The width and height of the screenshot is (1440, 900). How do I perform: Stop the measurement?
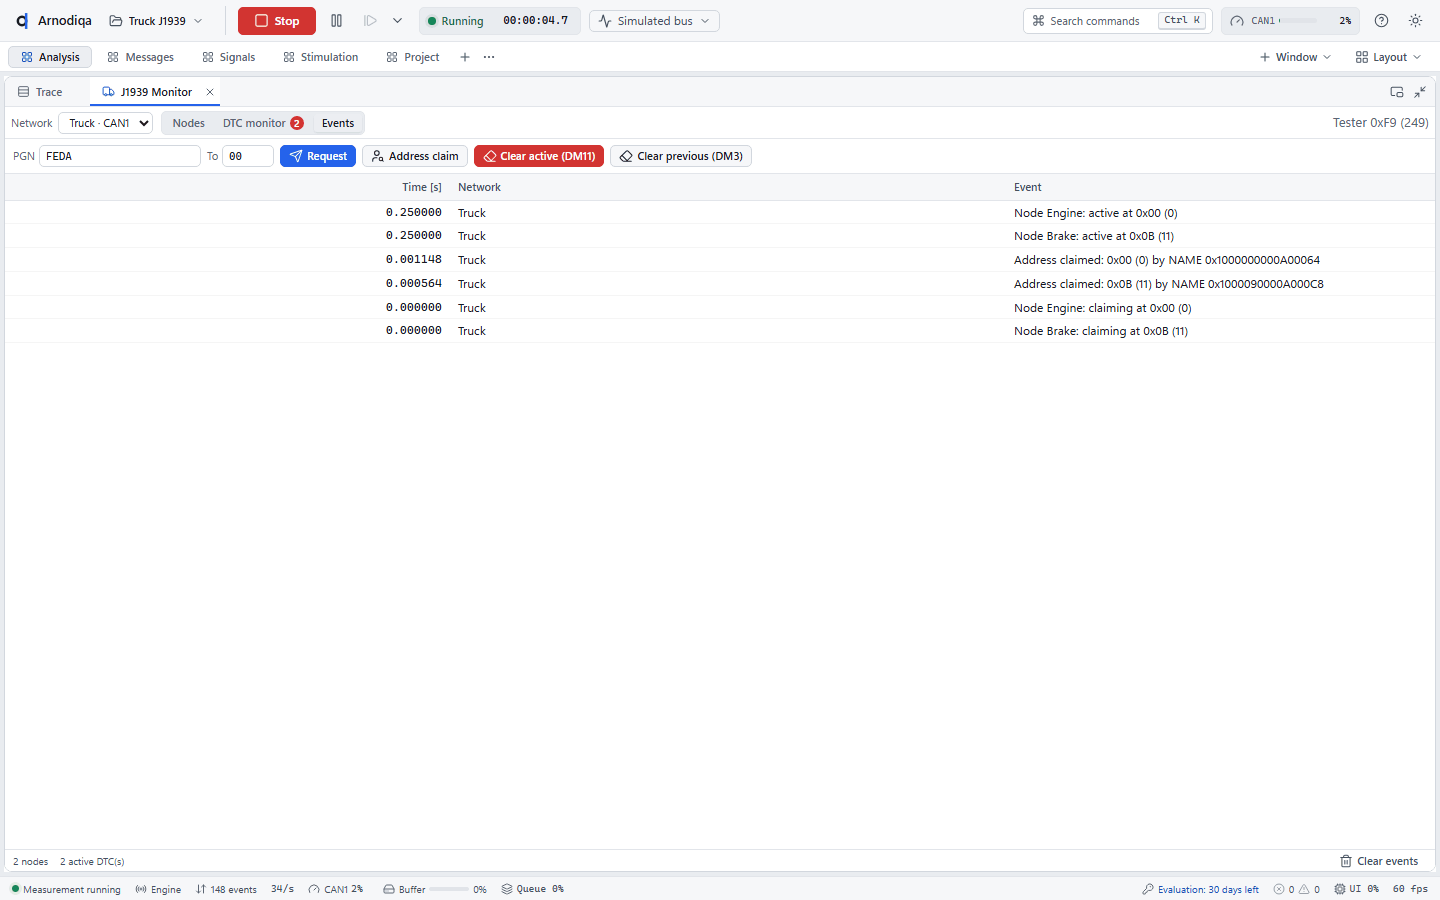(277, 21)
